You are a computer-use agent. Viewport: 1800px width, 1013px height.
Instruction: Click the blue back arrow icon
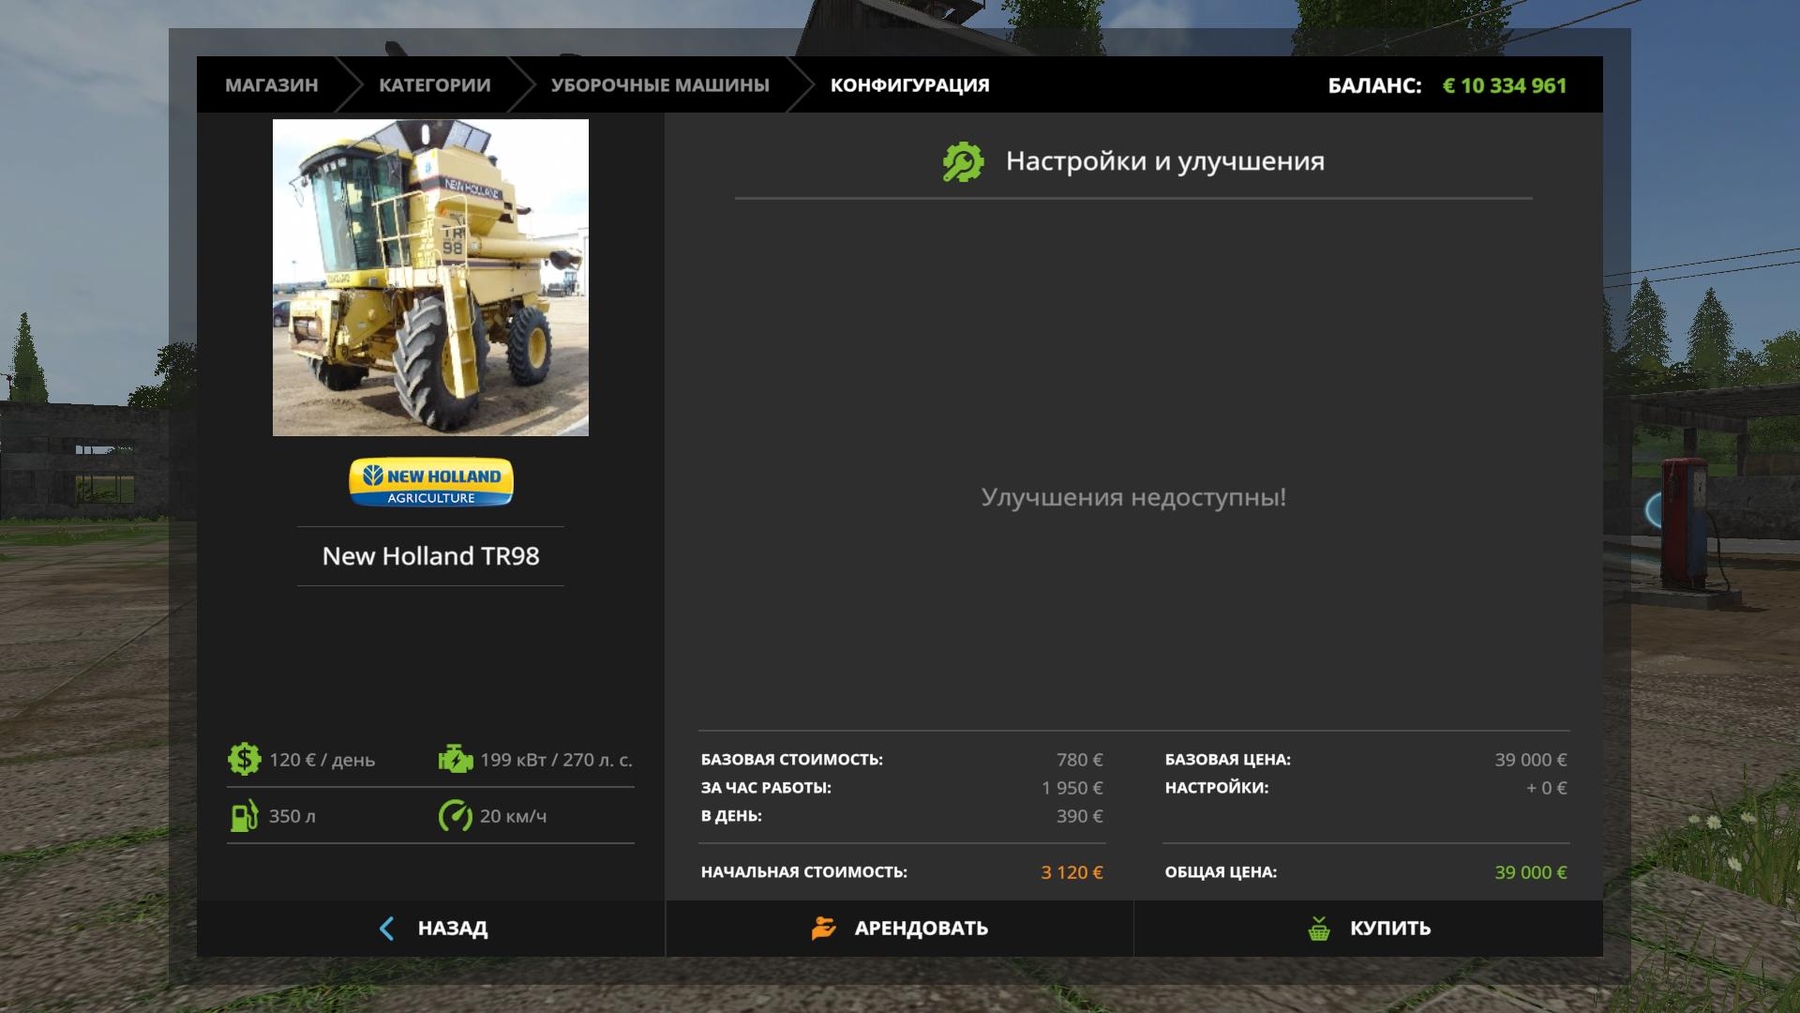point(387,928)
